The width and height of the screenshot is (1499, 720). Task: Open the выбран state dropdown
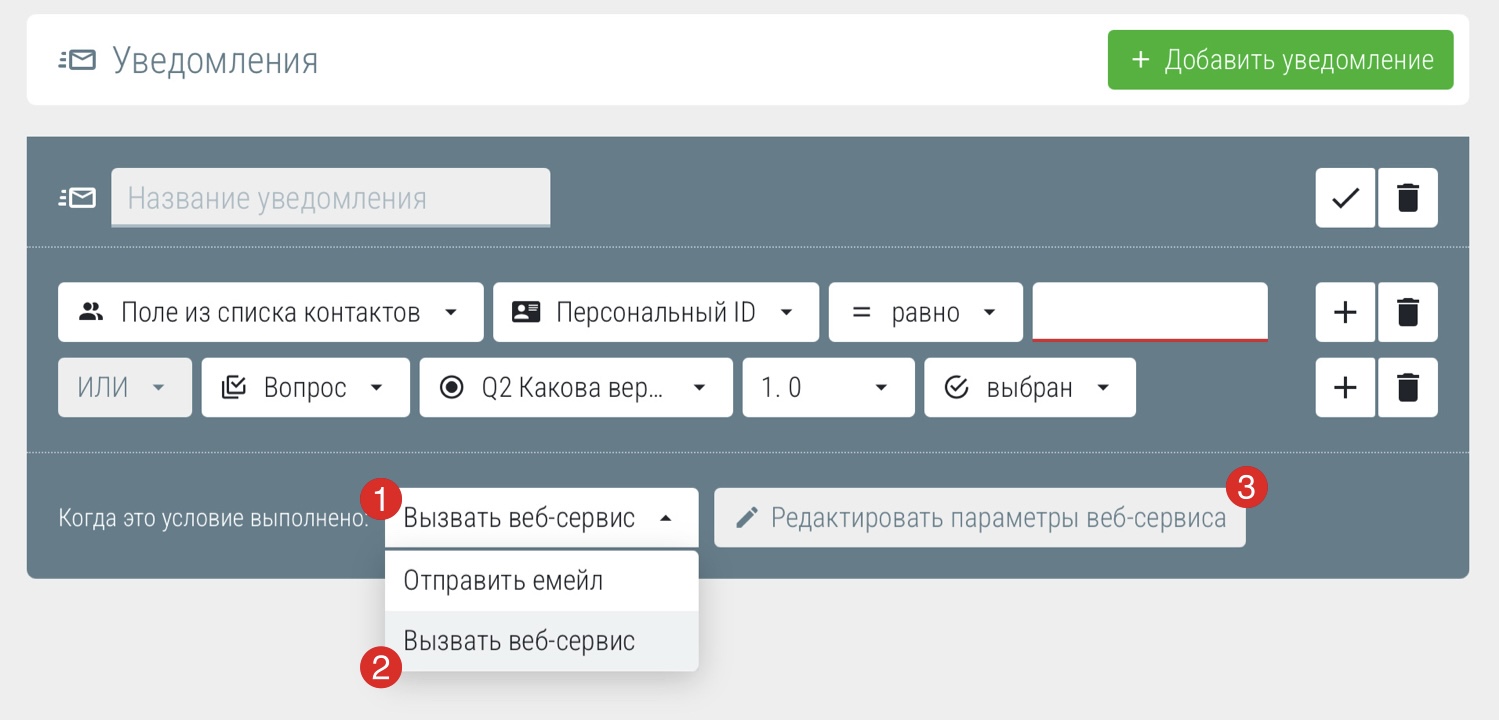(x=1029, y=387)
